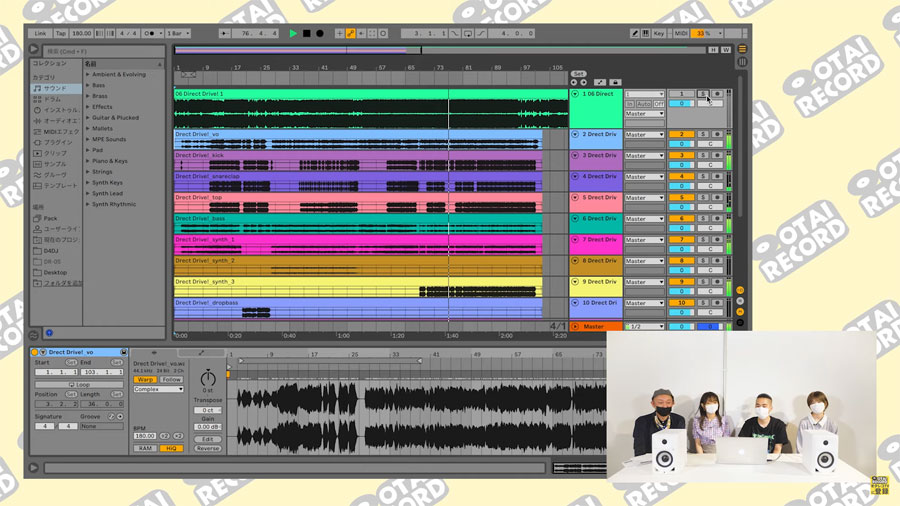Image resolution: width=900 pixels, height=506 pixels.
Task: Toggle the Lock Envelopes padlock icon
Action: click(x=615, y=83)
